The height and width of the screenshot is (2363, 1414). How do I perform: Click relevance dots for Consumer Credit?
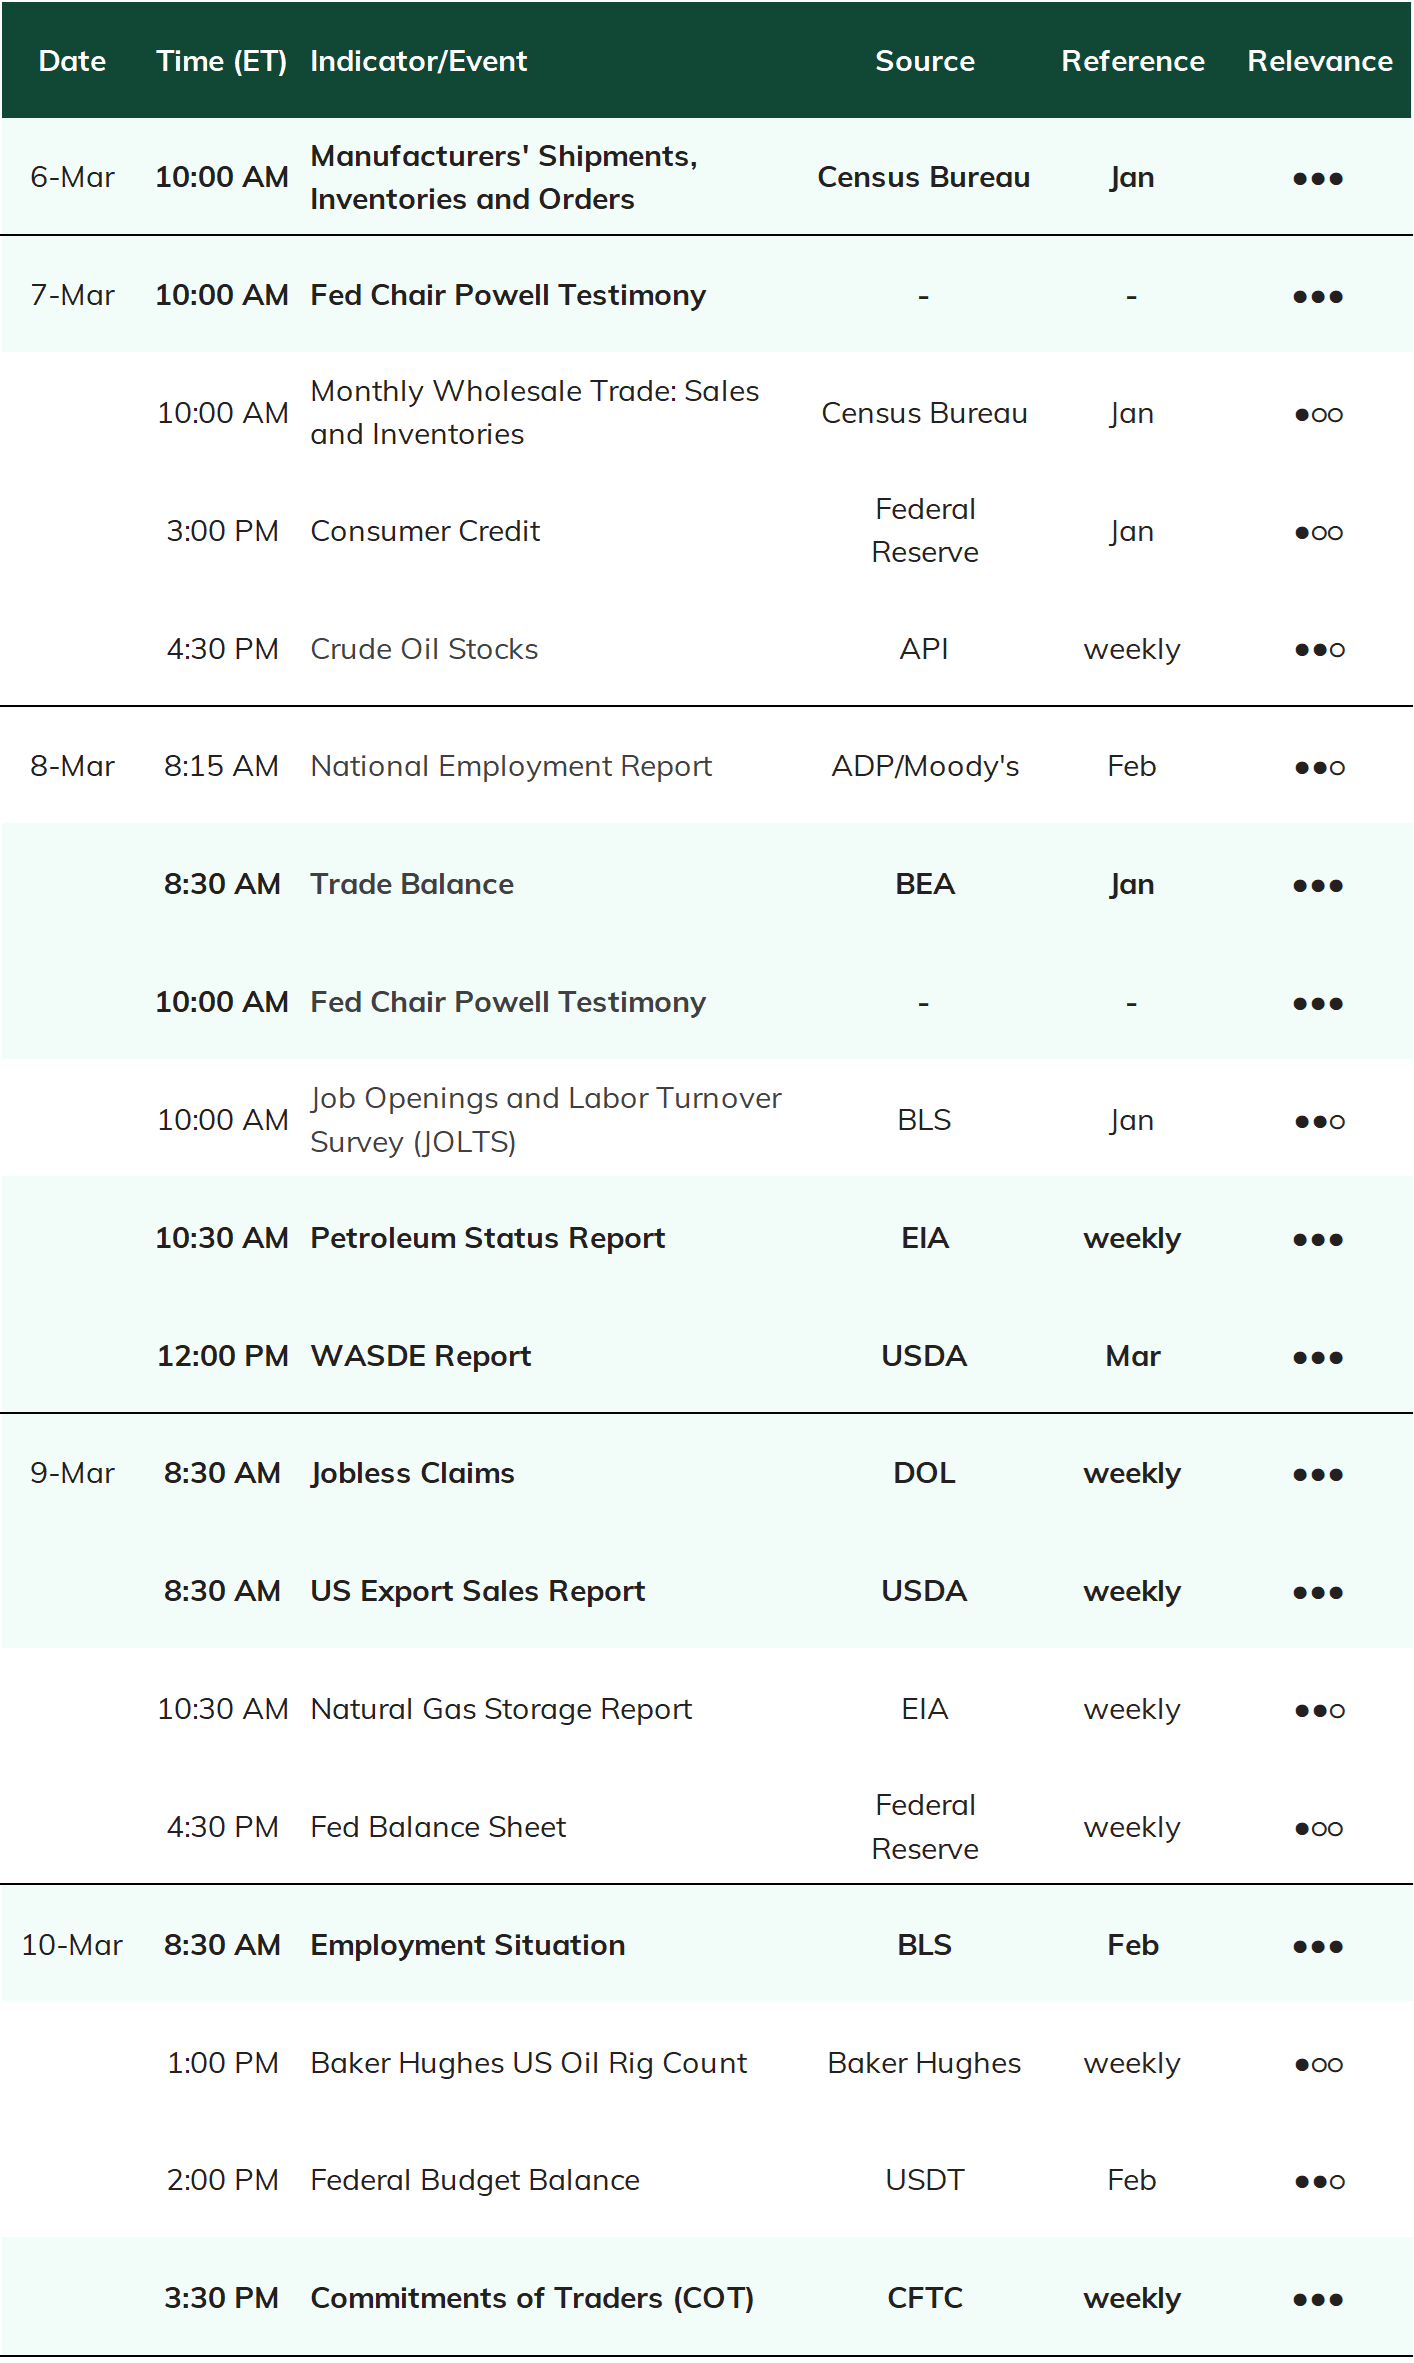pos(1319,532)
